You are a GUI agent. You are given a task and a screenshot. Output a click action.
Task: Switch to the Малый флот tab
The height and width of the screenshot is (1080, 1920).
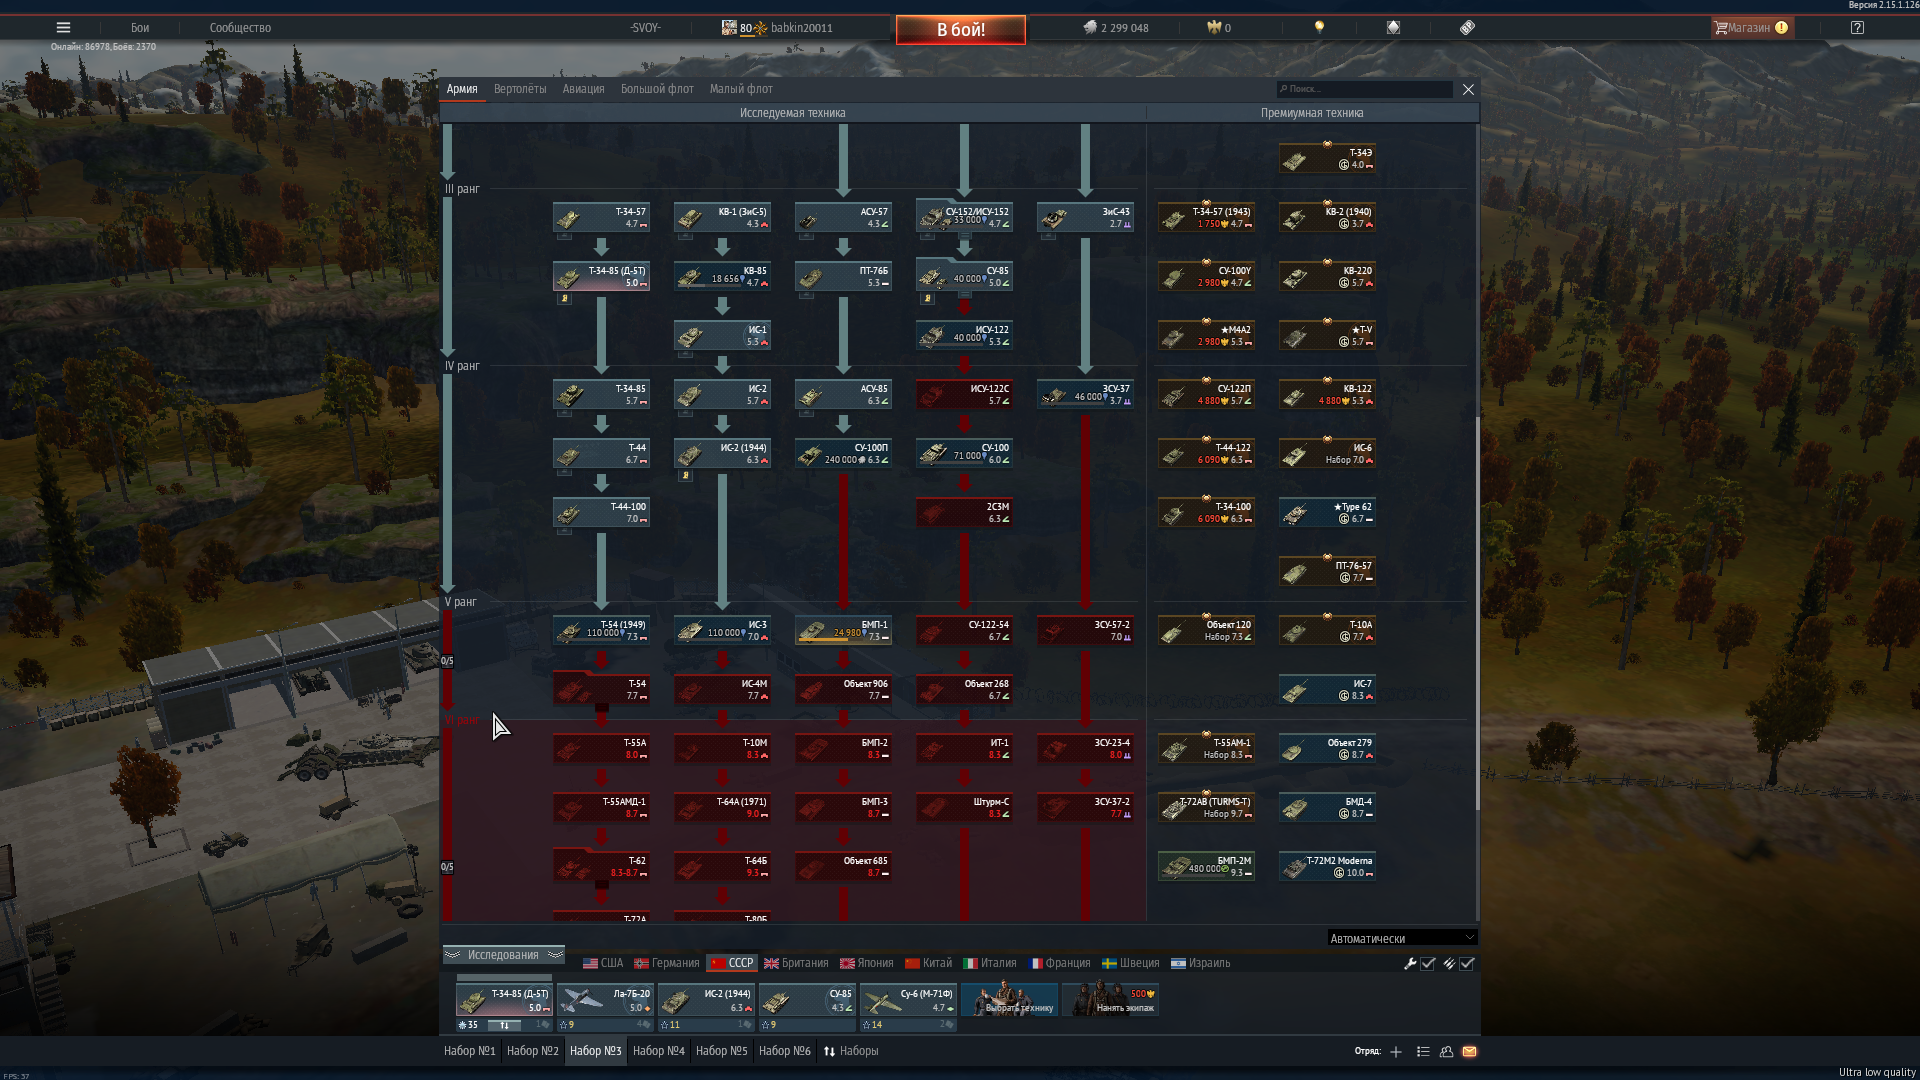point(741,89)
